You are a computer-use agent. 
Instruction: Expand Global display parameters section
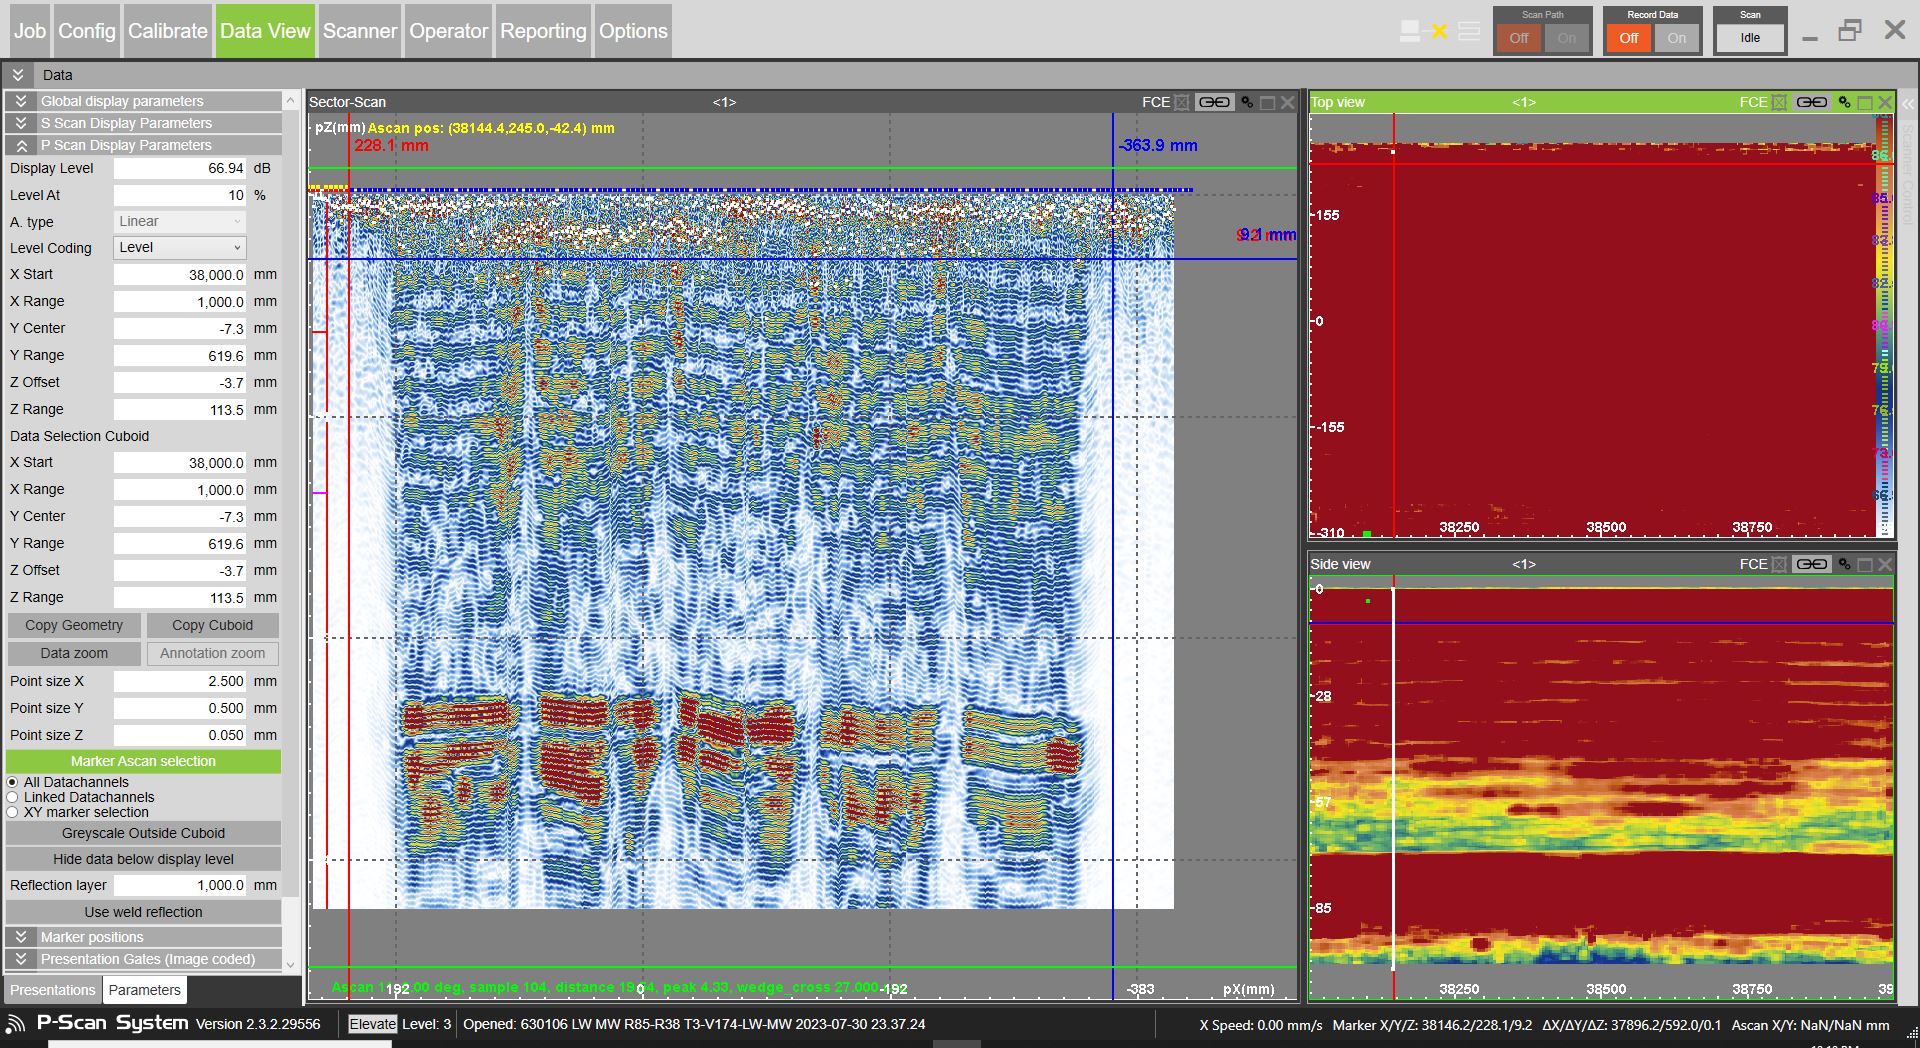click(20, 101)
